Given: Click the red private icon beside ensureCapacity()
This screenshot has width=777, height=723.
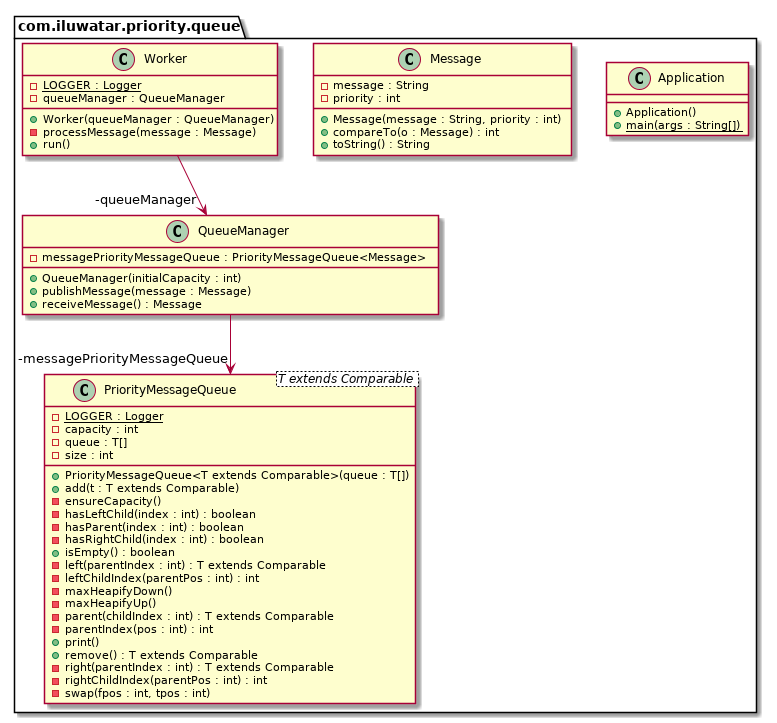Looking at the screenshot, I should click(56, 500).
